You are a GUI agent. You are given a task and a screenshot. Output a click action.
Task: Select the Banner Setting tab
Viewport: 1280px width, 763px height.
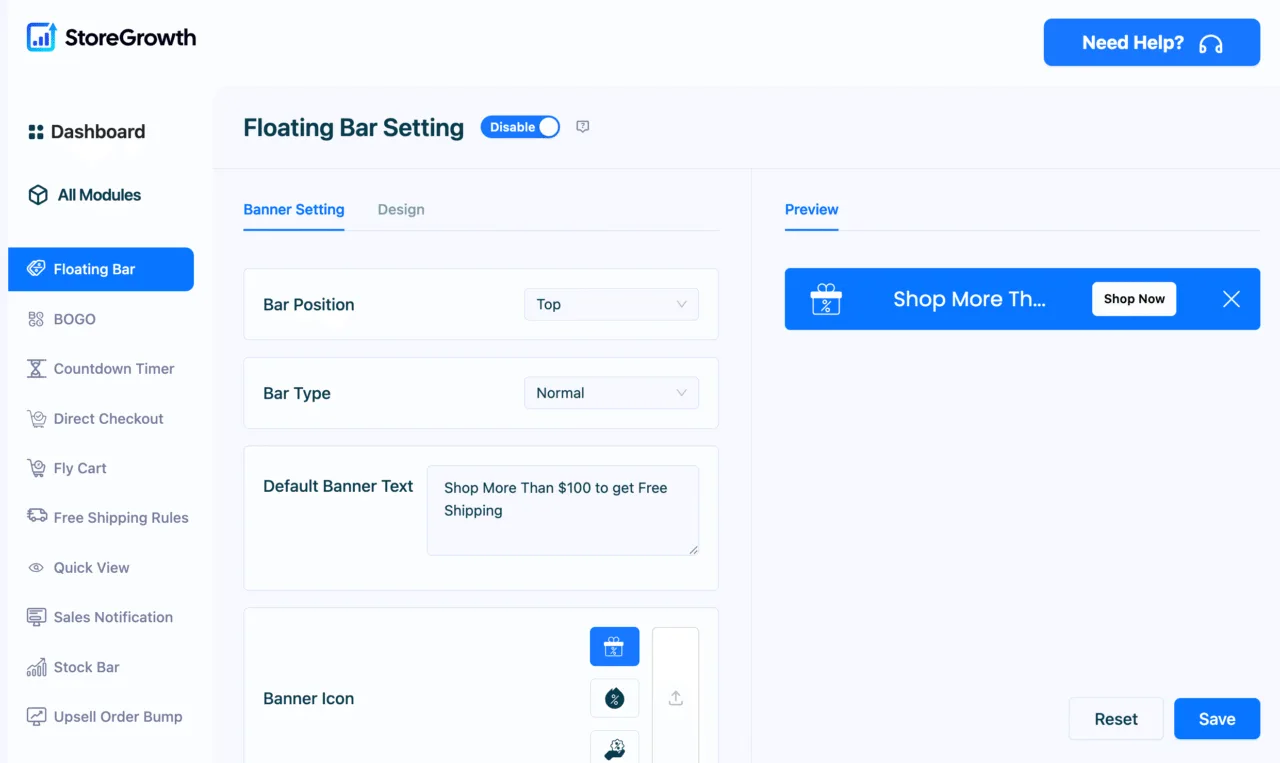click(x=294, y=209)
